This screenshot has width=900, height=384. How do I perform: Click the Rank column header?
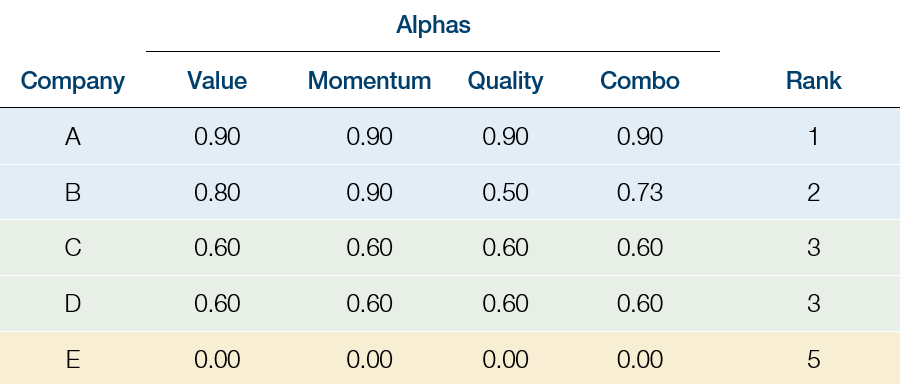813,80
